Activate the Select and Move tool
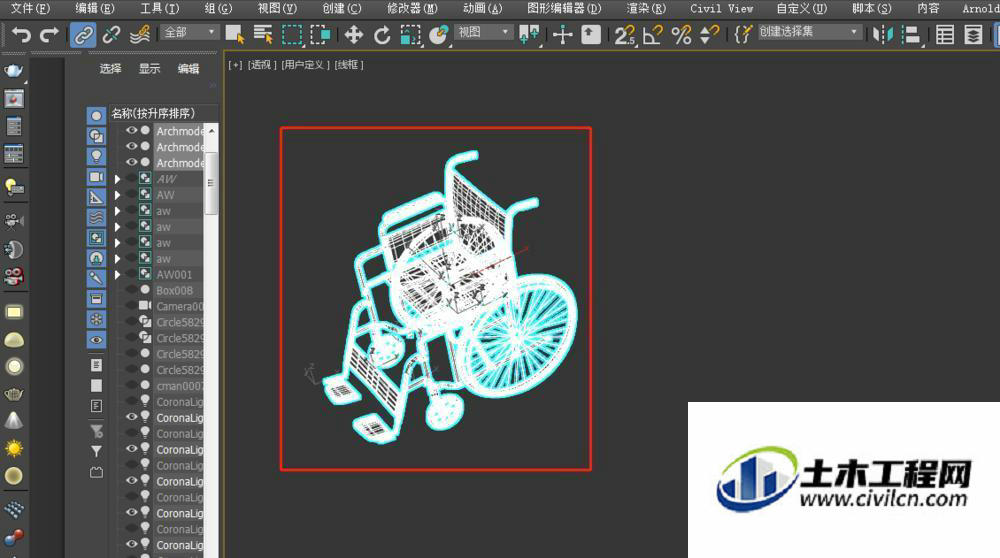 353,34
